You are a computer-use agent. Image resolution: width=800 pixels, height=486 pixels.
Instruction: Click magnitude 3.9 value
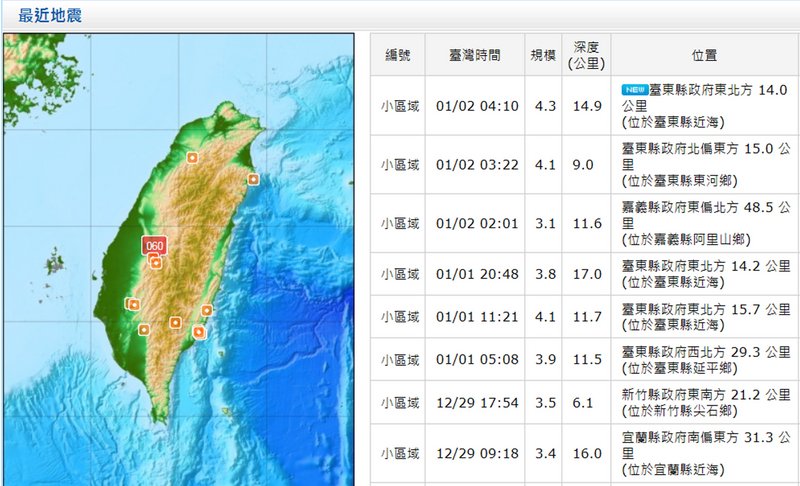click(x=545, y=360)
